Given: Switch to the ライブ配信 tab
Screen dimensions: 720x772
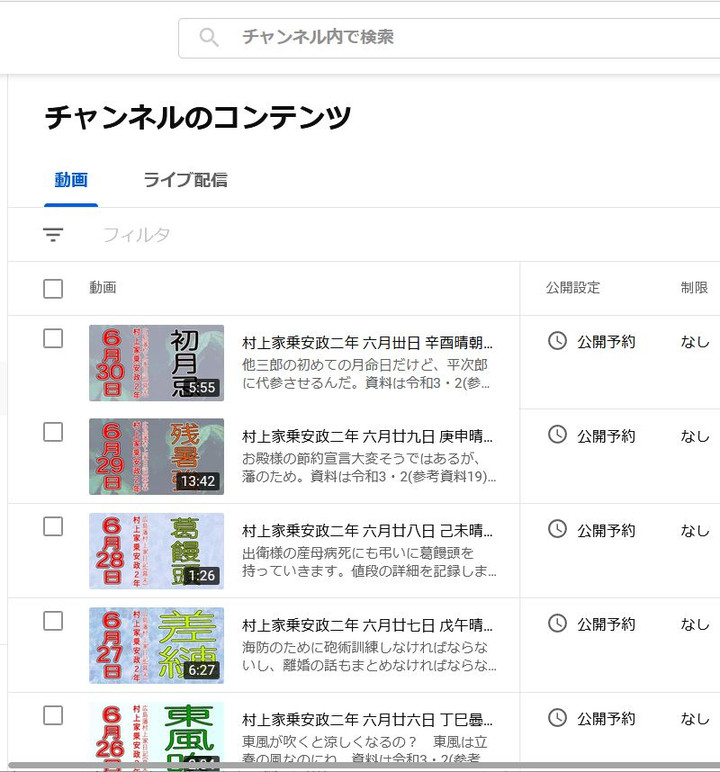Looking at the screenshot, I should (185, 180).
